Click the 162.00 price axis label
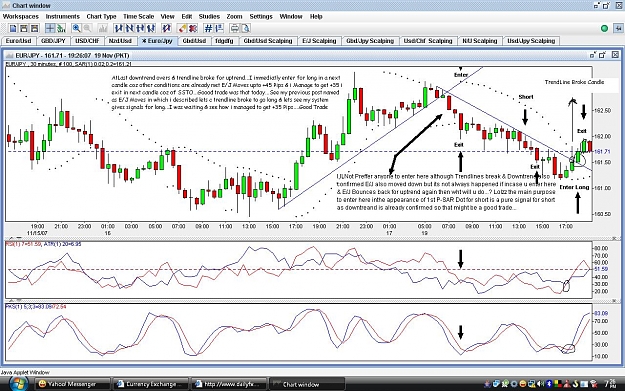The height and width of the screenshot is (391, 625). [x=602, y=136]
